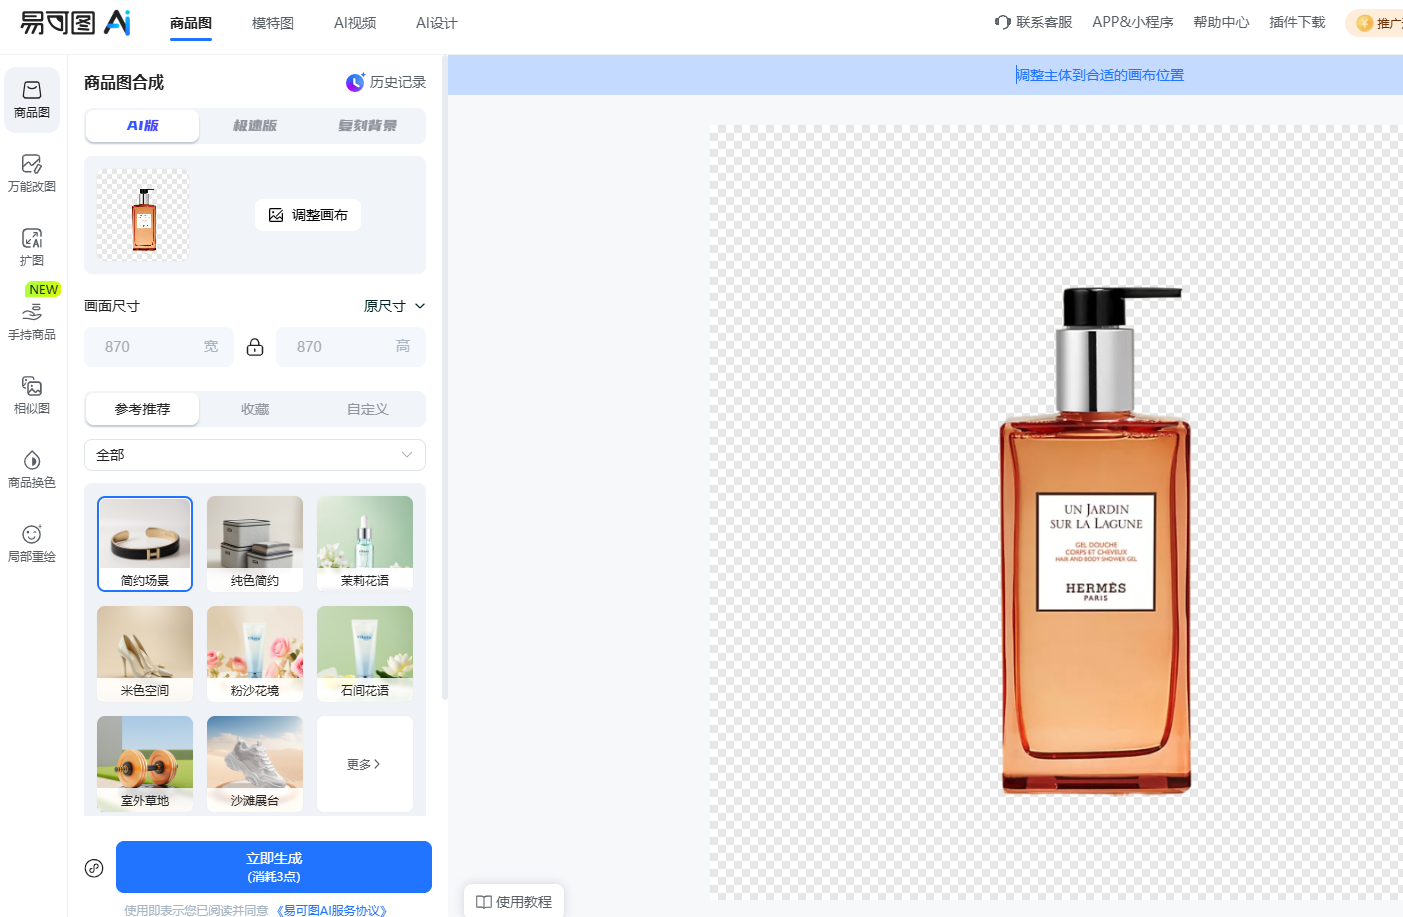Screen dimensions: 1403x917
Task: Click the 立即生成 generate button
Action: point(274,867)
